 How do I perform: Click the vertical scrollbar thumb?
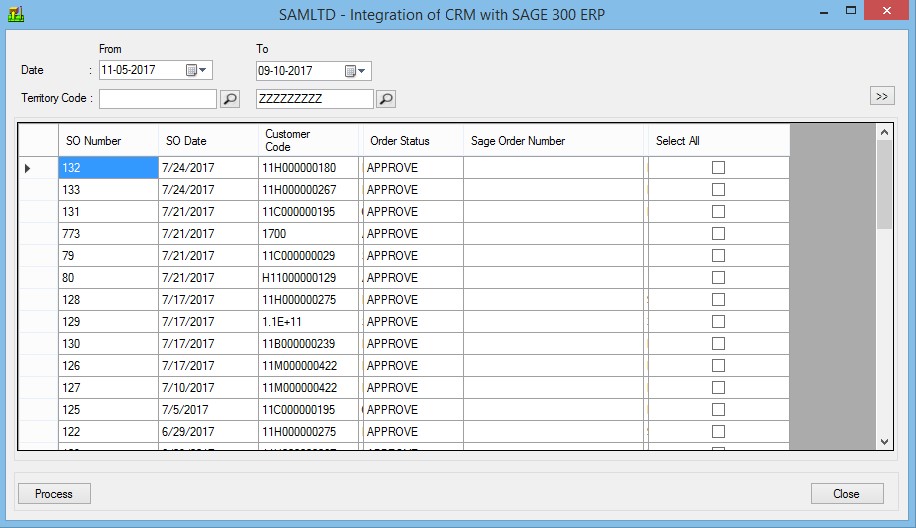click(884, 185)
